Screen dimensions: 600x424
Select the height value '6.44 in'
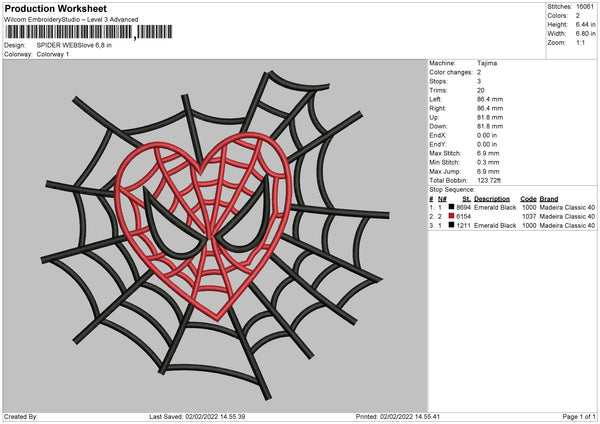pos(586,24)
